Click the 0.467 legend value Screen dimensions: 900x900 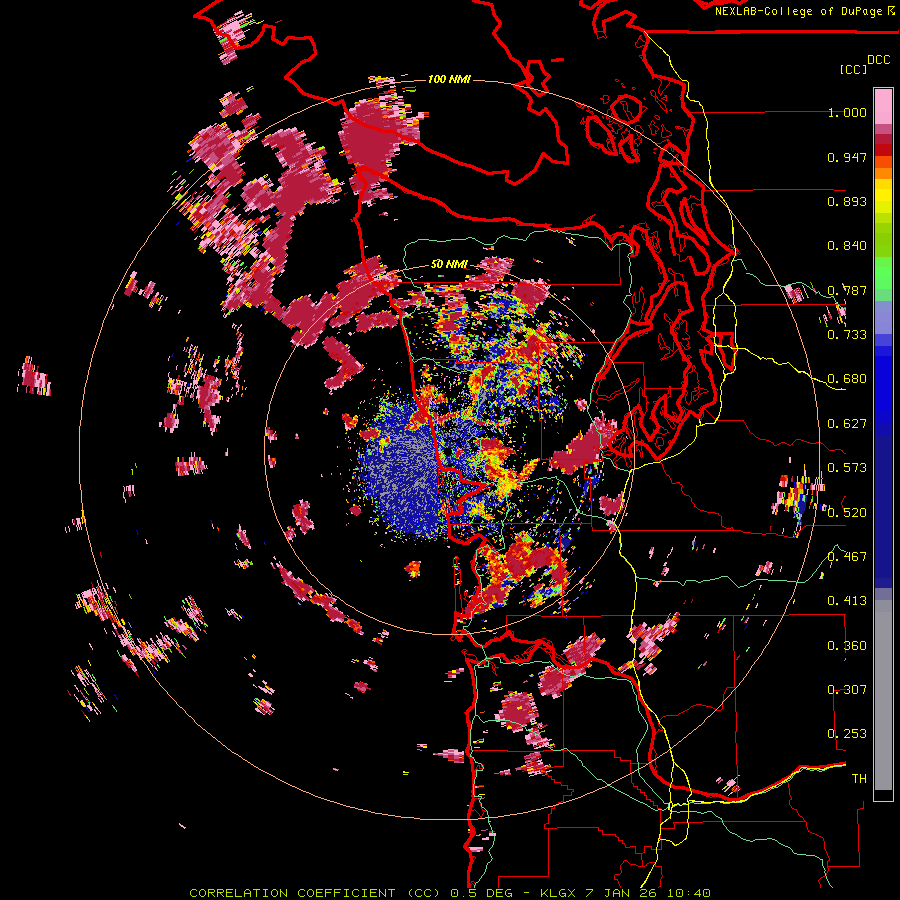click(847, 557)
